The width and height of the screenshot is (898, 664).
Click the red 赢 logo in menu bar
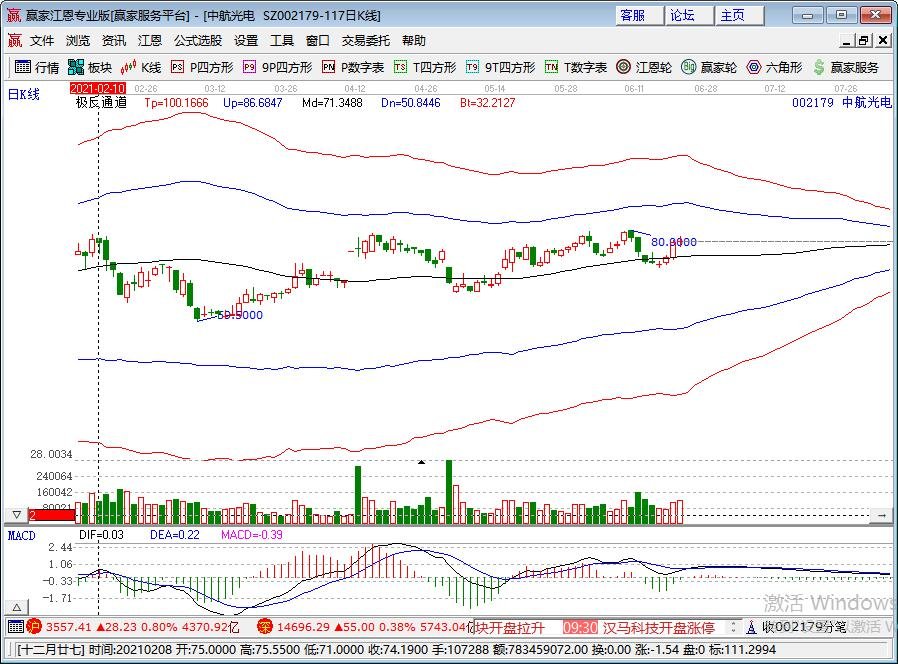click(x=14, y=40)
